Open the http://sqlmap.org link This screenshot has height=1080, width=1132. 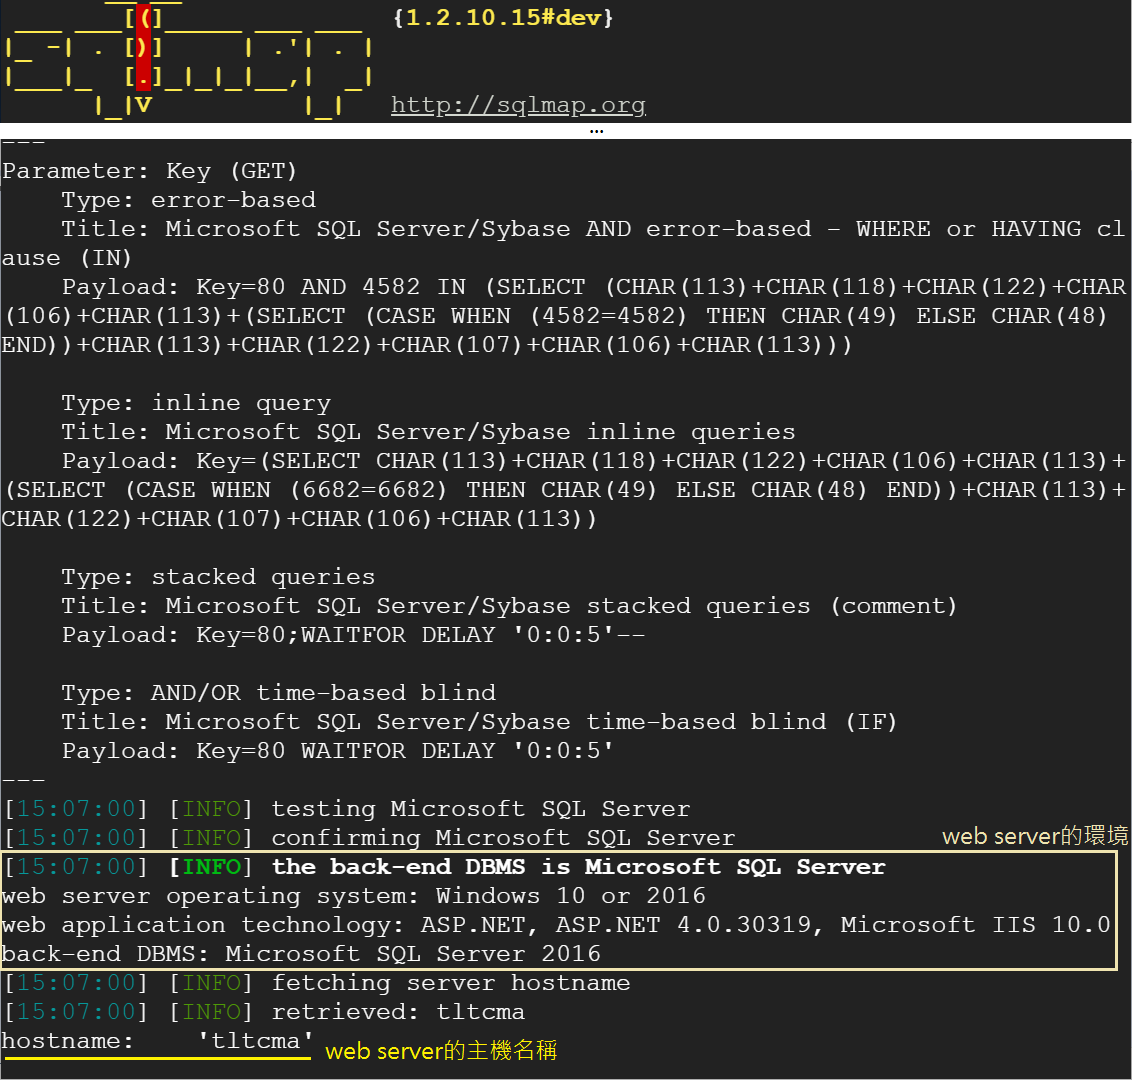coord(518,105)
